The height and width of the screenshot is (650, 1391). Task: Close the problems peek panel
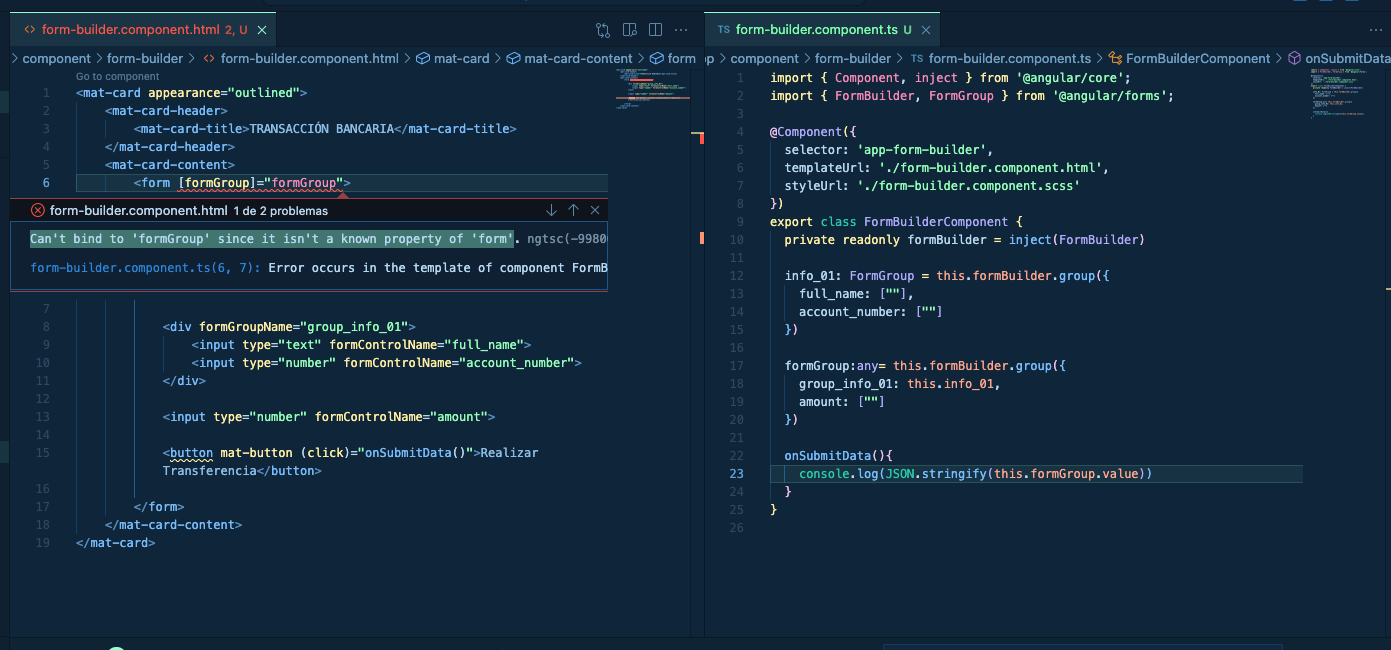(595, 210)
